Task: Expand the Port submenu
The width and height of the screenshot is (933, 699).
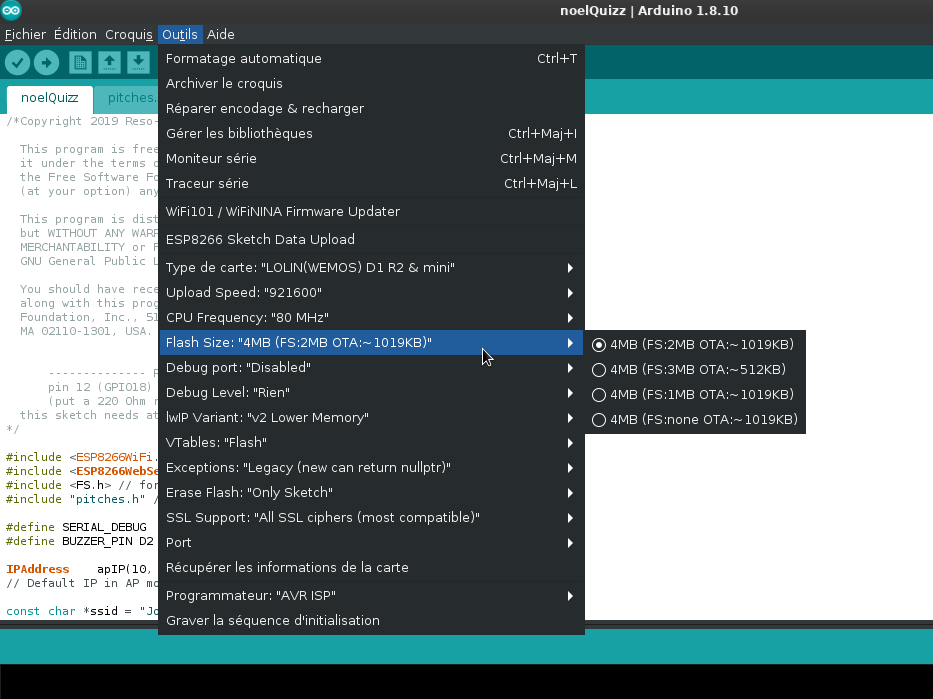Action: point(371,543)
